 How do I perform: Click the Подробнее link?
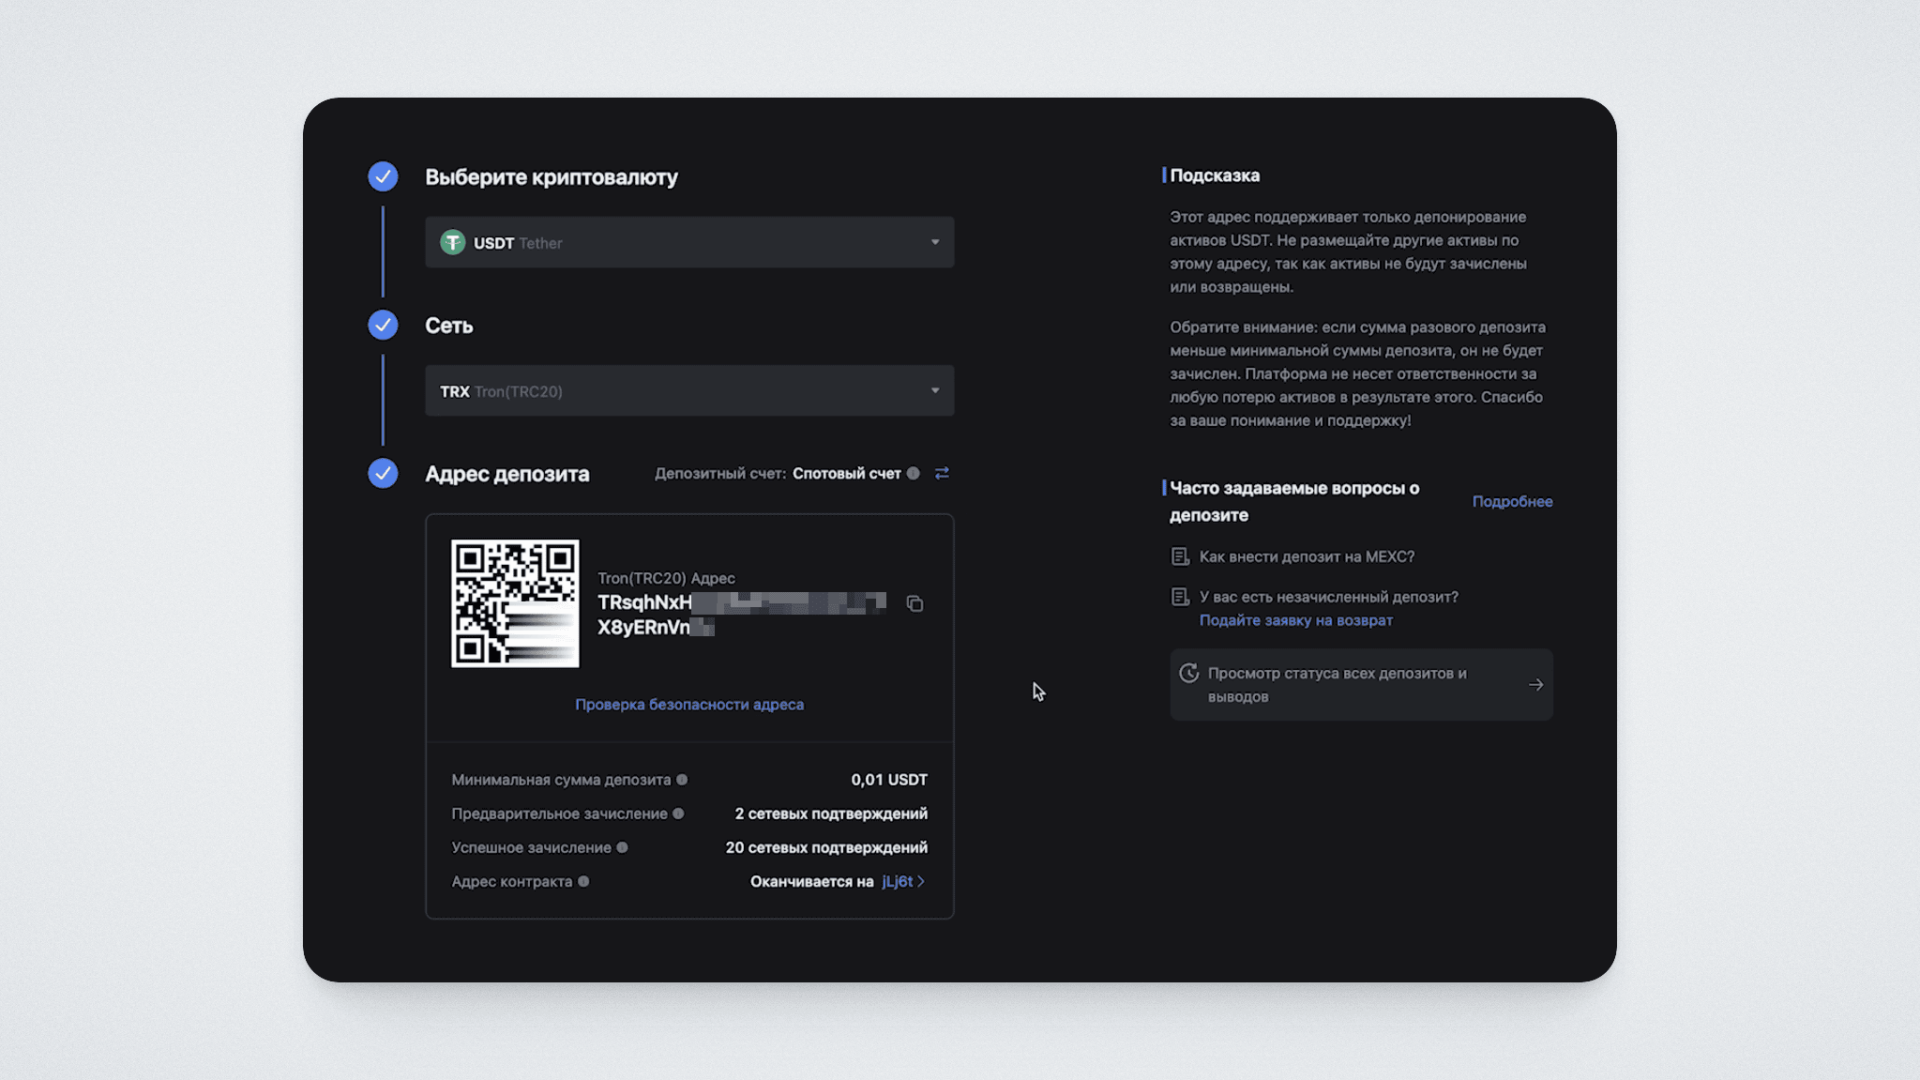tap(1511, 501)
